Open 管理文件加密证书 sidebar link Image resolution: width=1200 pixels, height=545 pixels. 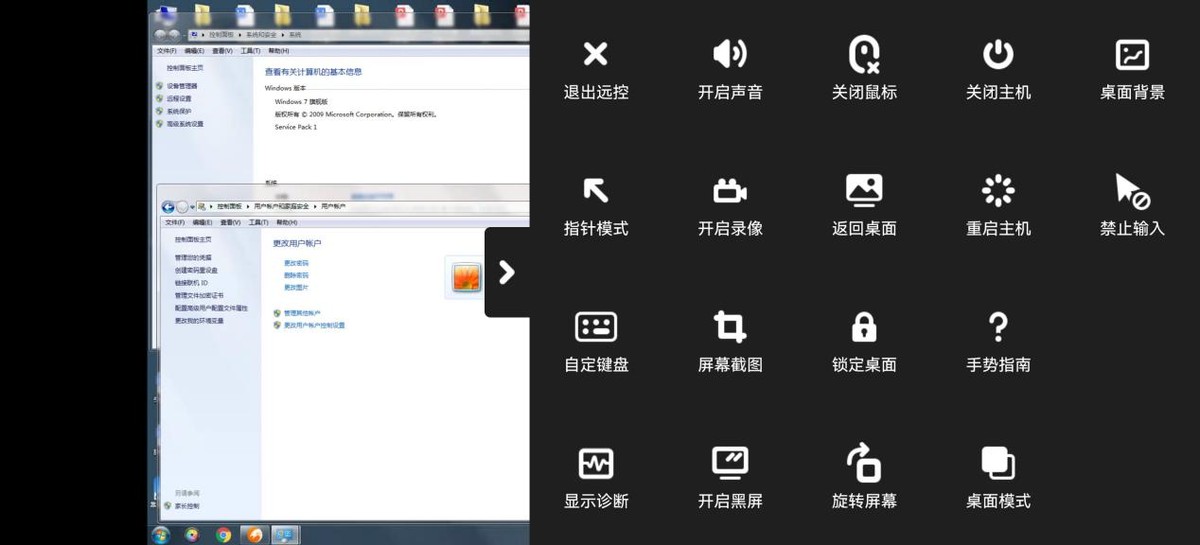[199, 295]
